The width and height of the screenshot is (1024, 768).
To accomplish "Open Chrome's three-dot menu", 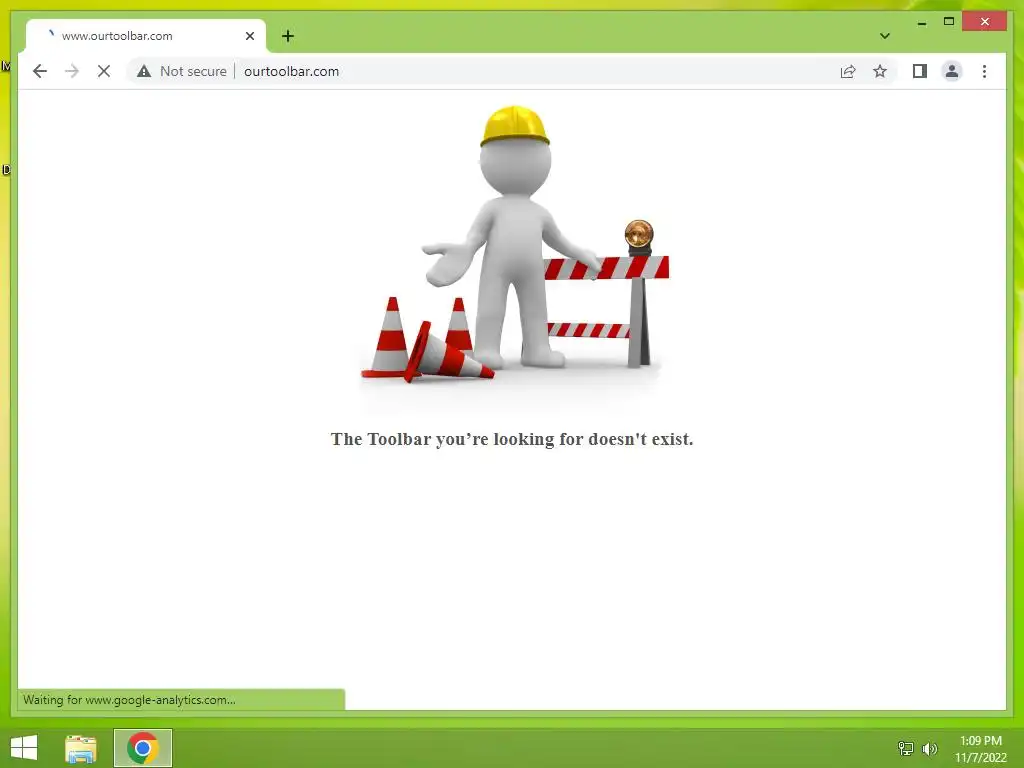I will 984,71.
